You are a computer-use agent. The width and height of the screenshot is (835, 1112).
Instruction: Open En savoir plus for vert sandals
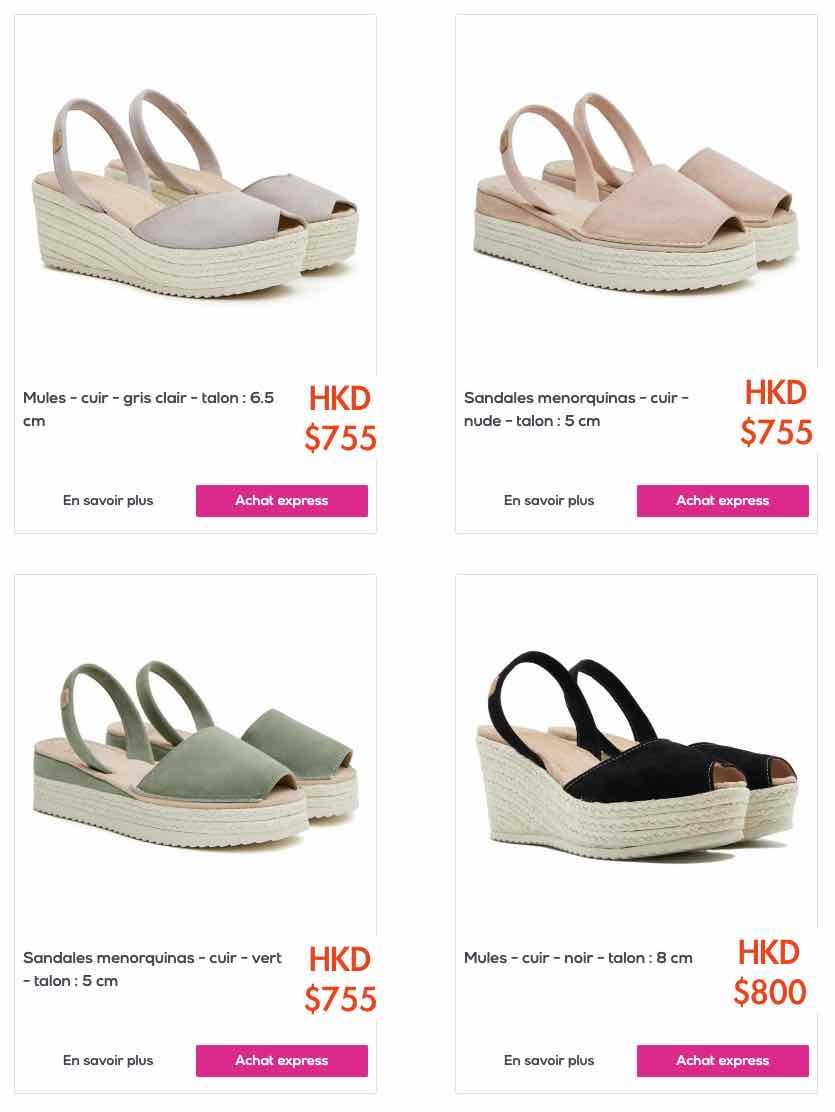(x=108, y=1060)
